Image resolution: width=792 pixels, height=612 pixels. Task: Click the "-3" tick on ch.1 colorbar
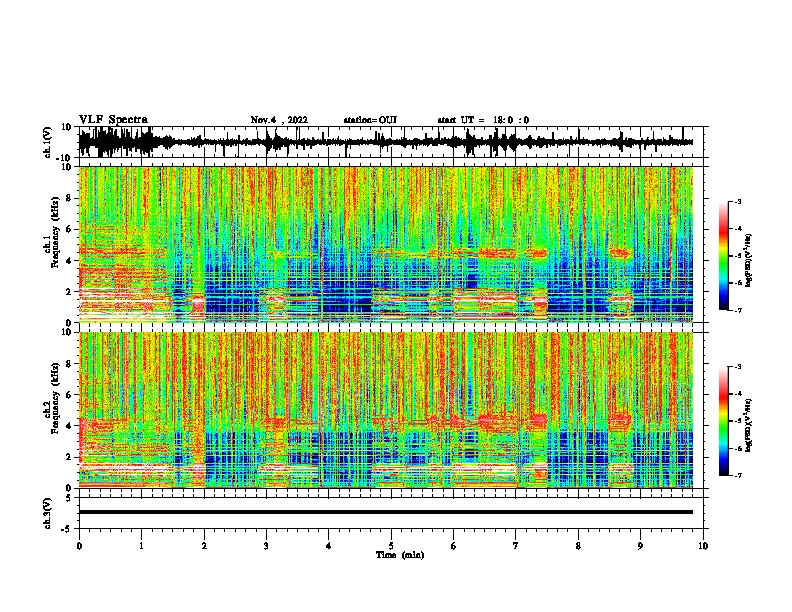(x=738, y=201)
